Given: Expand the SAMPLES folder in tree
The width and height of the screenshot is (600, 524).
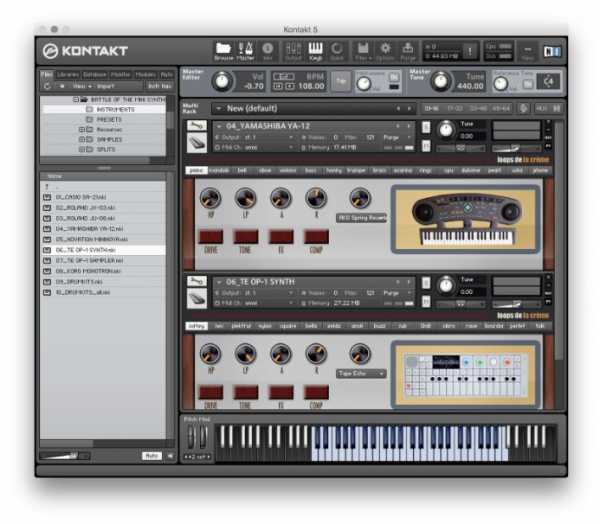Looking at the screenshot, I should 81,139.
